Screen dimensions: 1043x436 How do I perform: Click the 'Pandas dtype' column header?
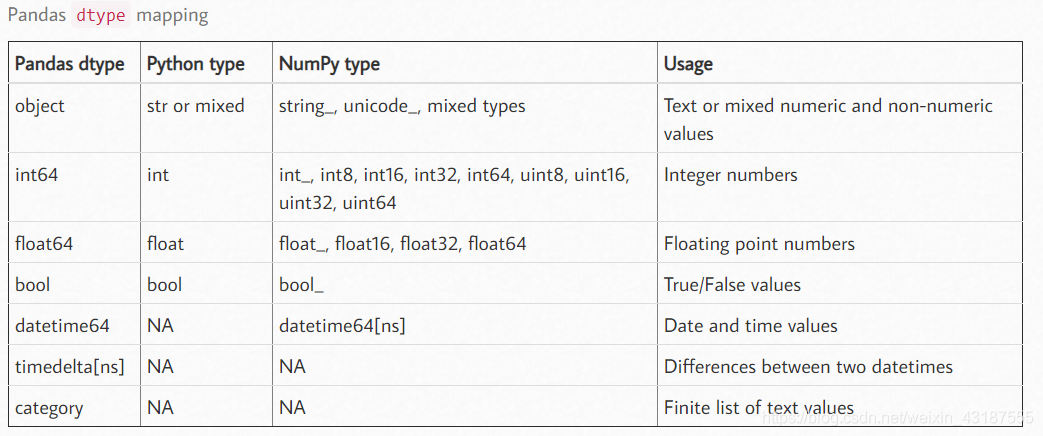(x=70, y=64)
